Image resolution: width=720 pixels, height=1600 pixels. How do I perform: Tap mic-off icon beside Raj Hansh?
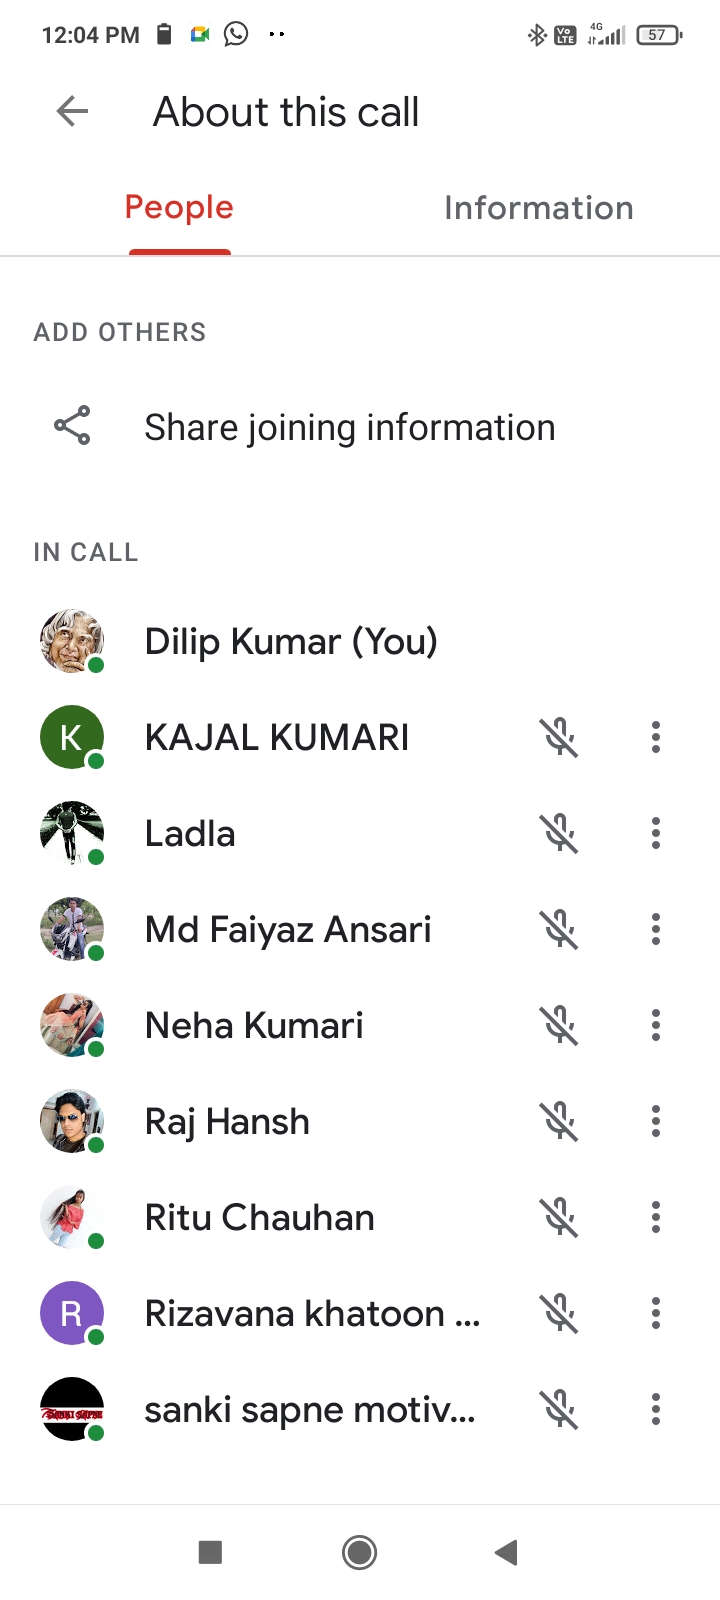click(560, 1122)
